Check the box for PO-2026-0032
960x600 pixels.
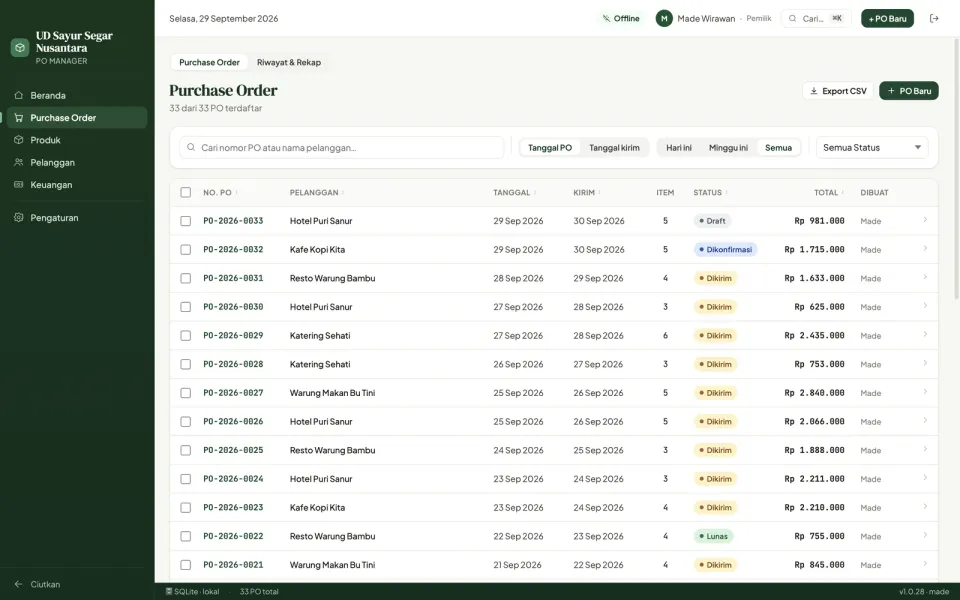186,250
